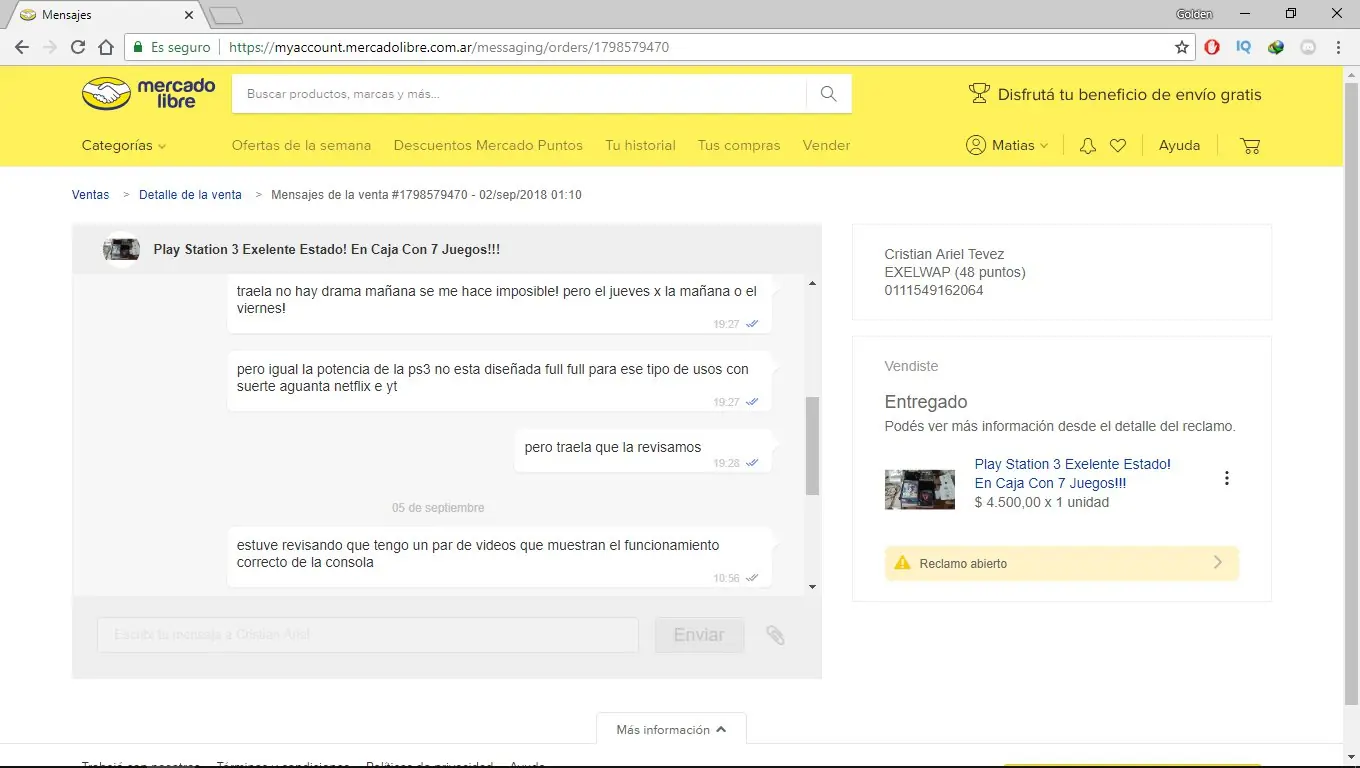Bookmark this page with the star icon
This screenshot has width=1360, height=768.
coord(1182,47)
